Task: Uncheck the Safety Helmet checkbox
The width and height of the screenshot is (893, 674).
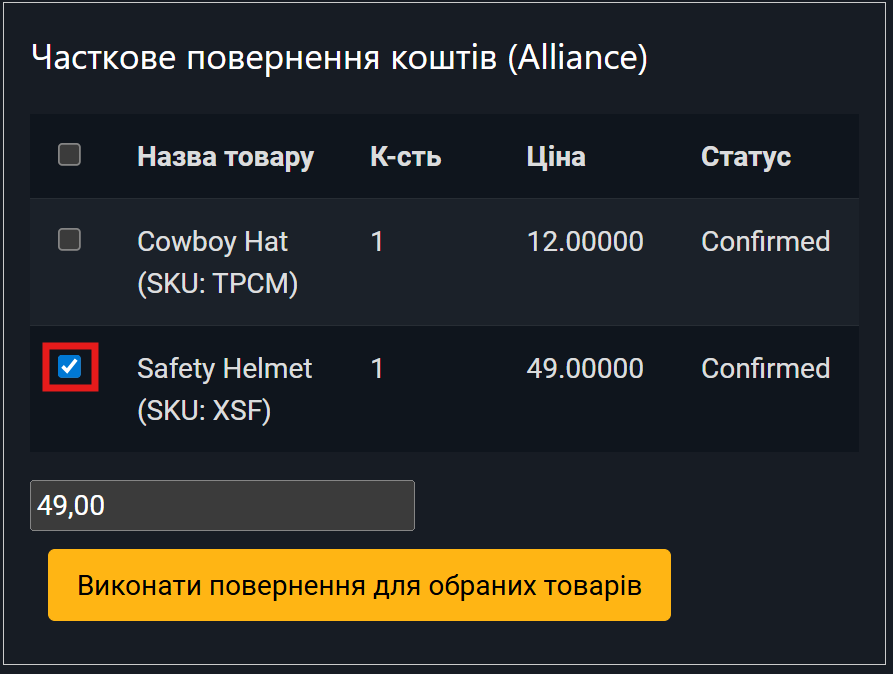Action: pyautogui.click(x=69, y=367)
